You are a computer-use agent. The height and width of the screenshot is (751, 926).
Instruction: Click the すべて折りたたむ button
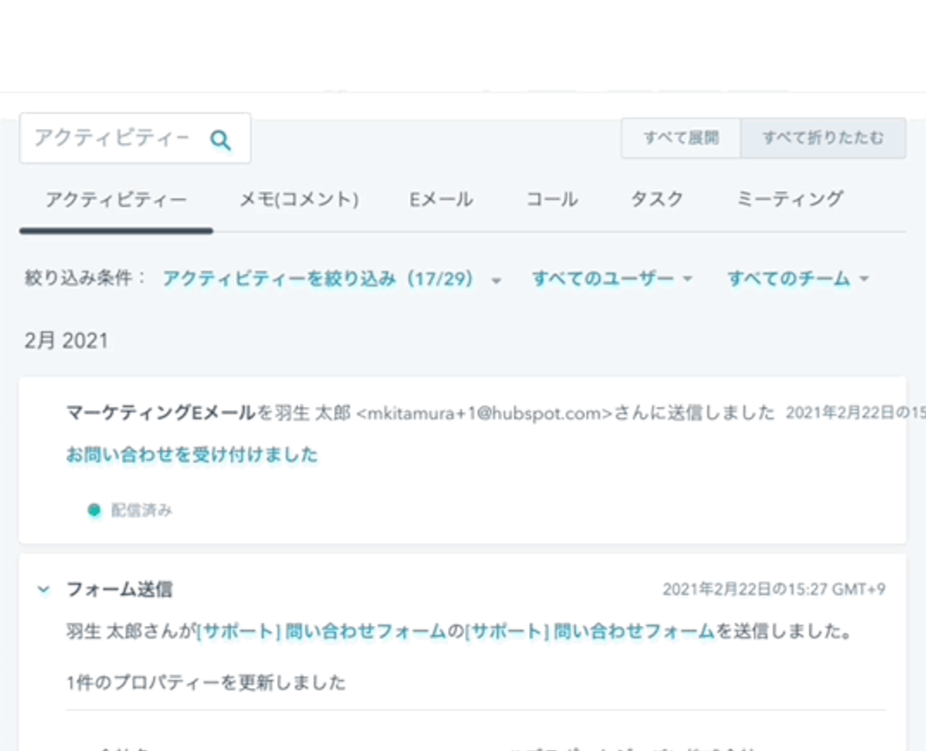pos(823,138)
